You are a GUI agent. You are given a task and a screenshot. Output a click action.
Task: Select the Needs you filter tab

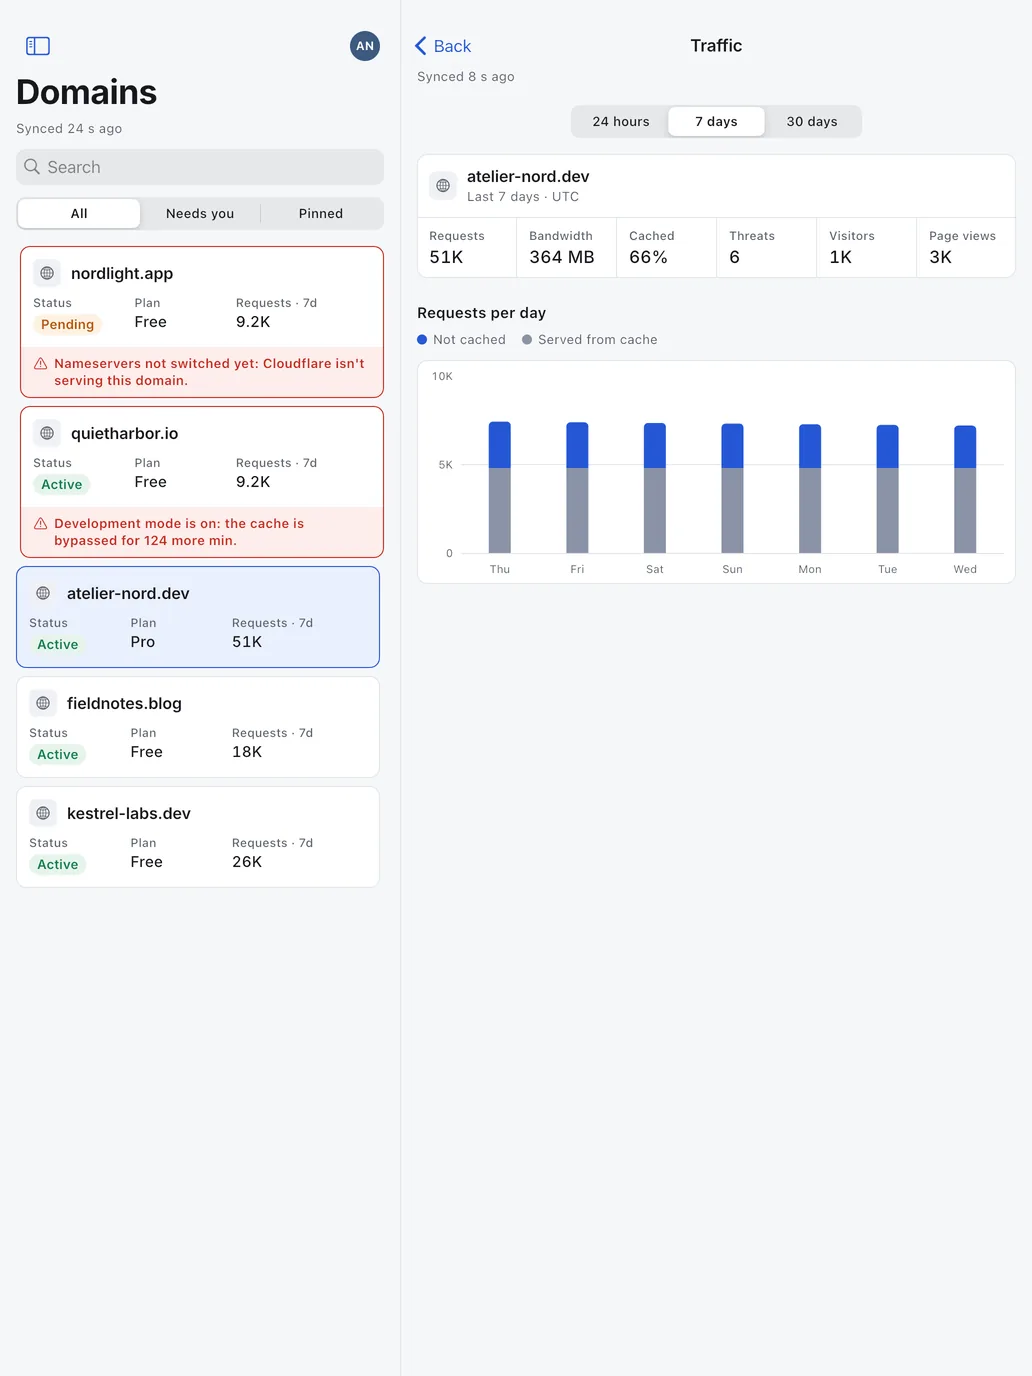[200, 213]
